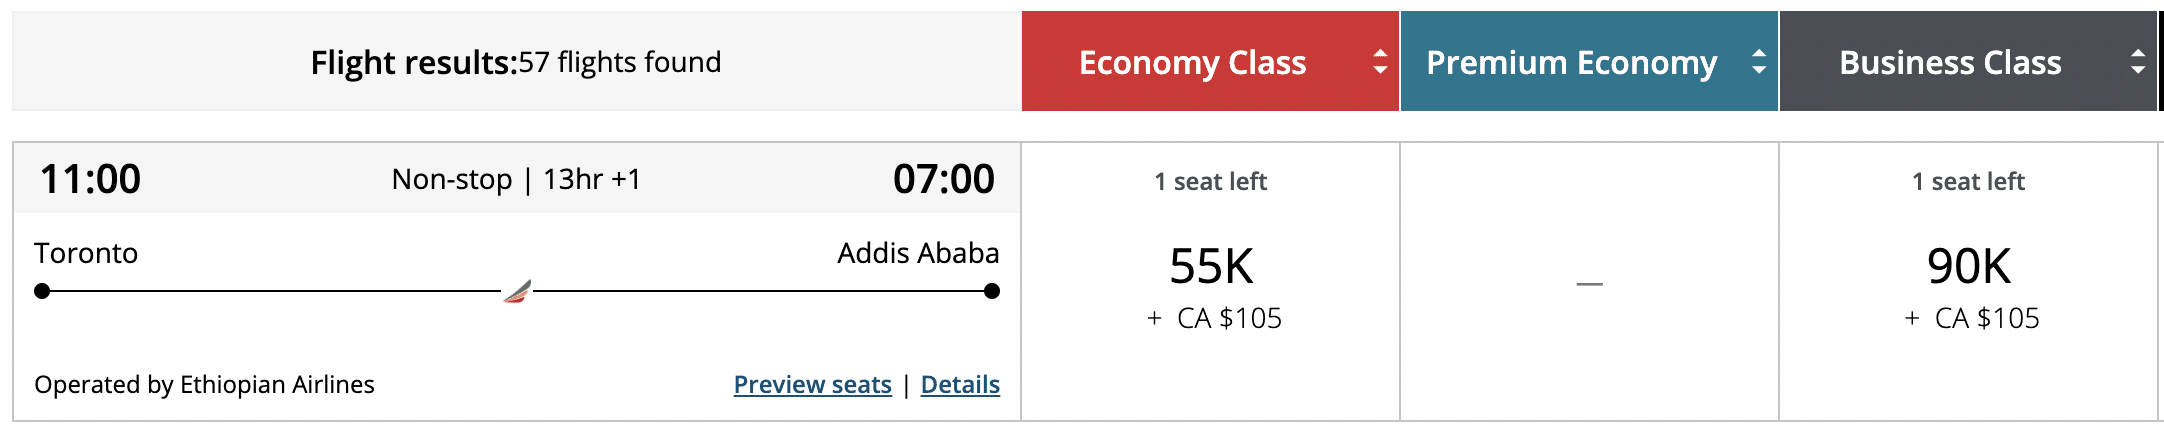Select the 90K Business Class fare

coord(1968,267)
